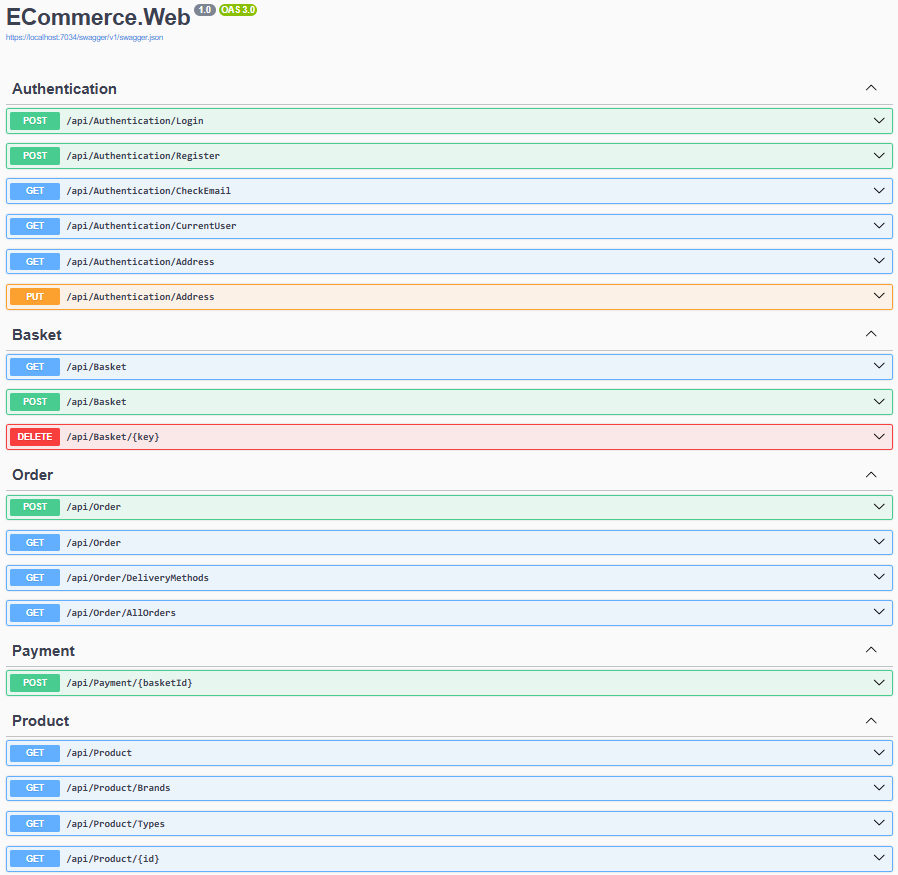This screenshot has width=898, height=875.
Task: Expand the POST /api/Order arrow
Action: coord(879,507)
